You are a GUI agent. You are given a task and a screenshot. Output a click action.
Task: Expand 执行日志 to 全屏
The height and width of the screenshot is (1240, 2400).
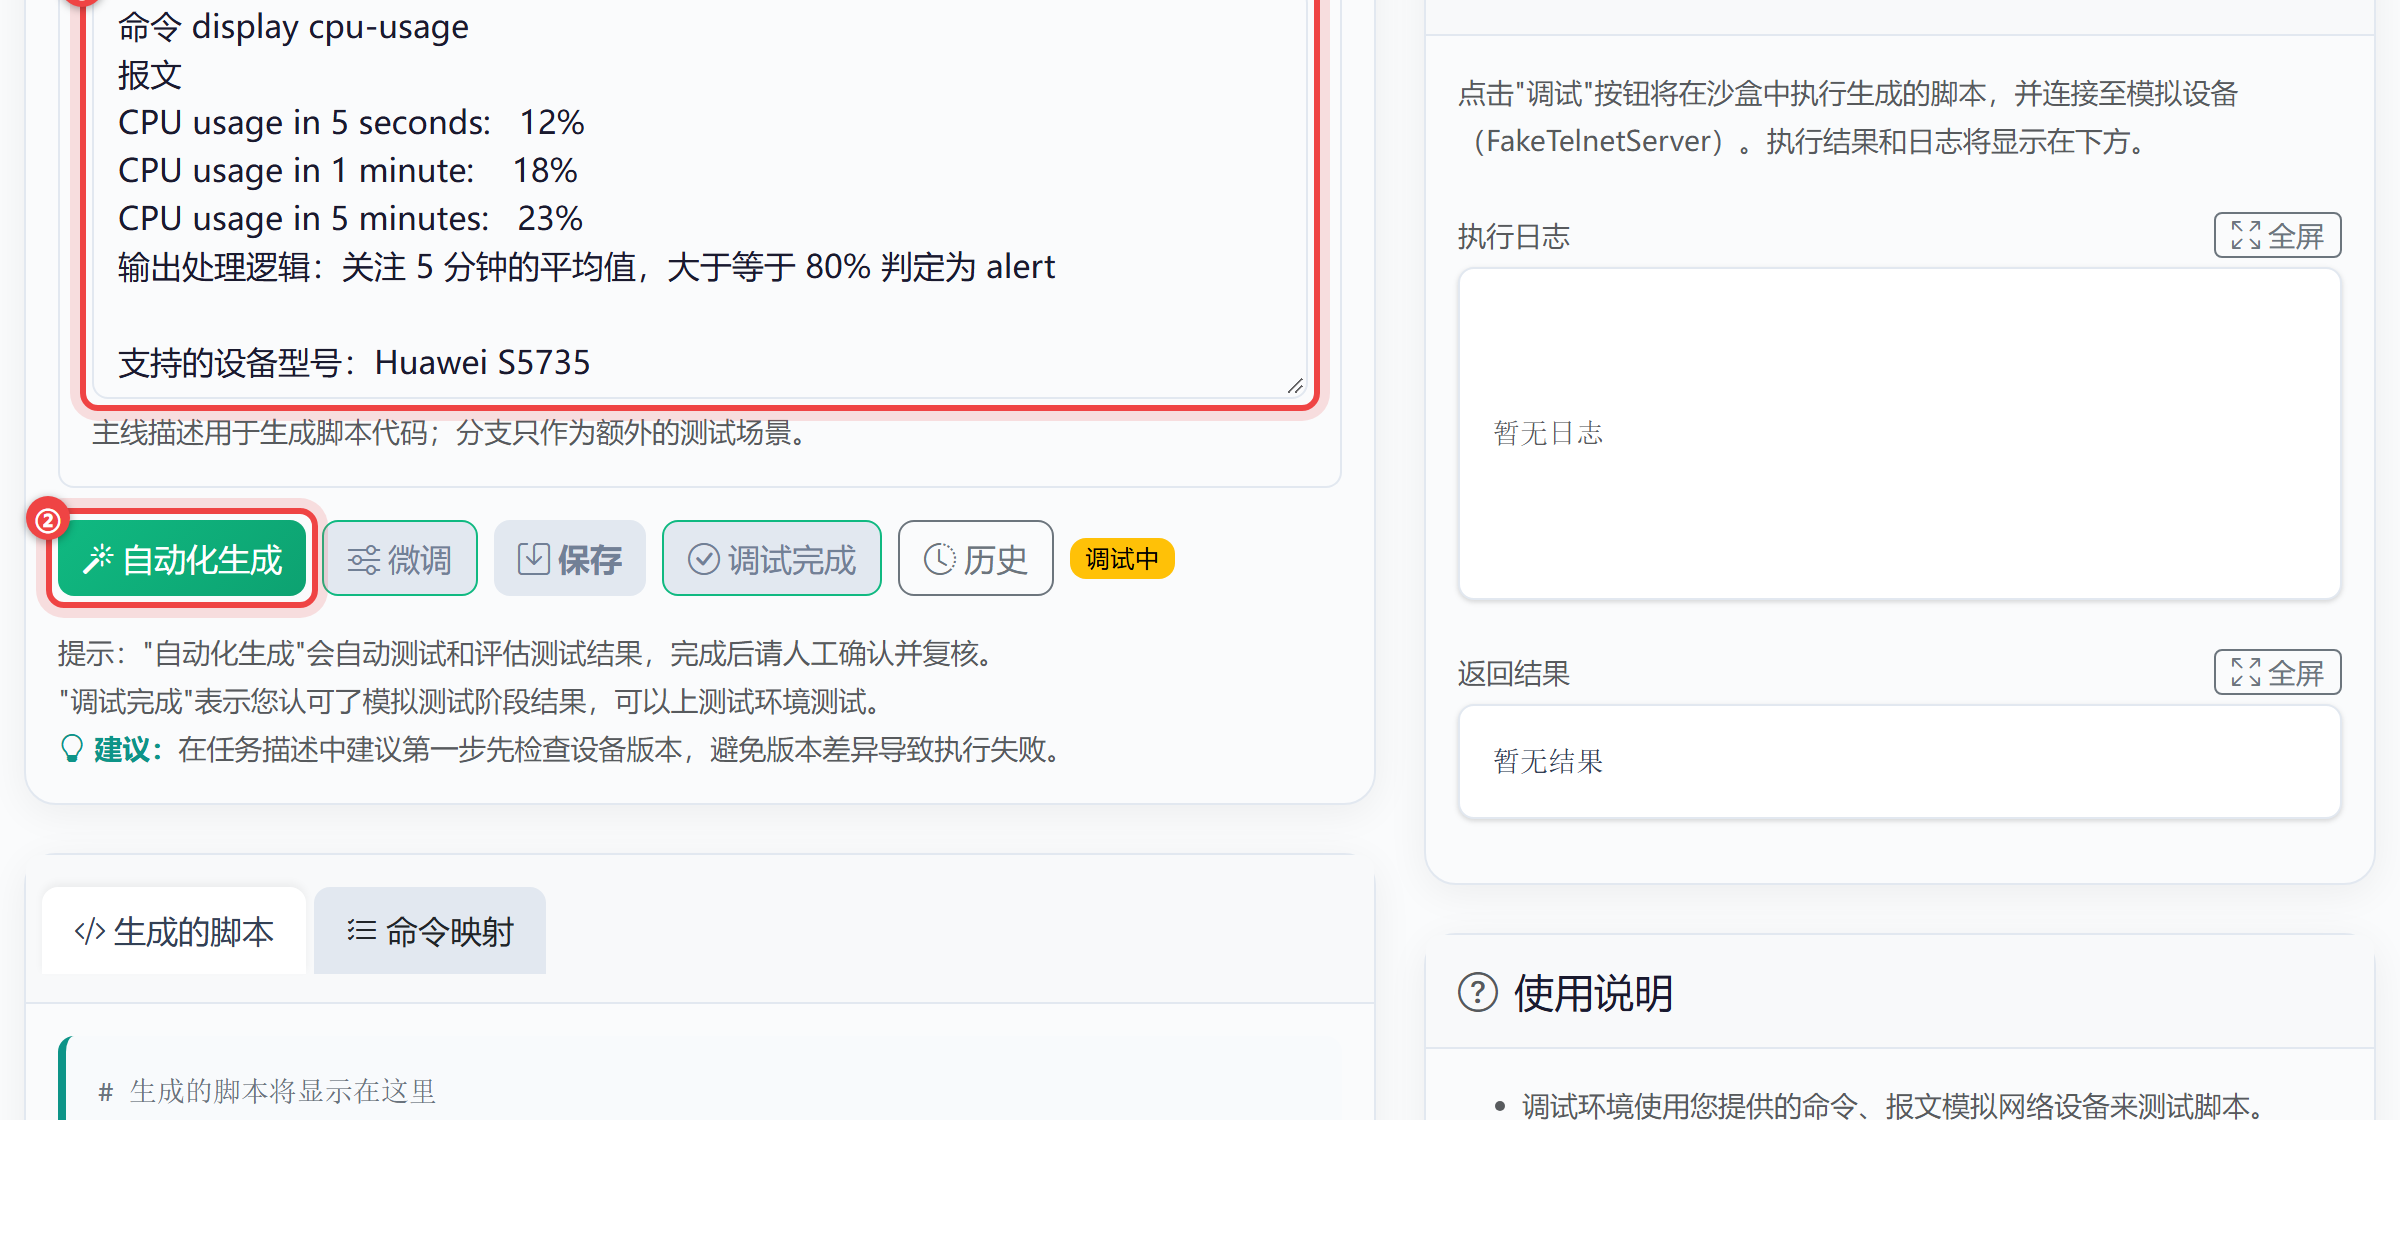2277,236
